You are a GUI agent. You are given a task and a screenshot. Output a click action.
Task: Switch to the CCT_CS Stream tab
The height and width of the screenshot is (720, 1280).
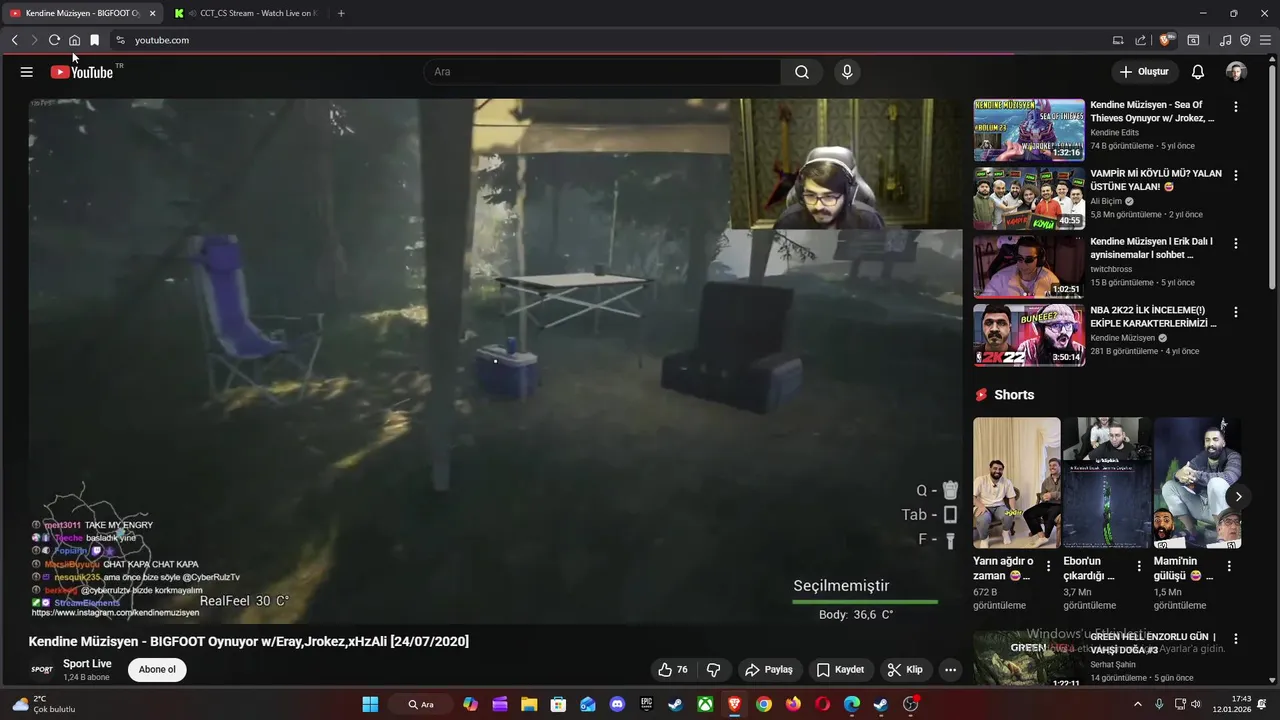pos(245,13)
